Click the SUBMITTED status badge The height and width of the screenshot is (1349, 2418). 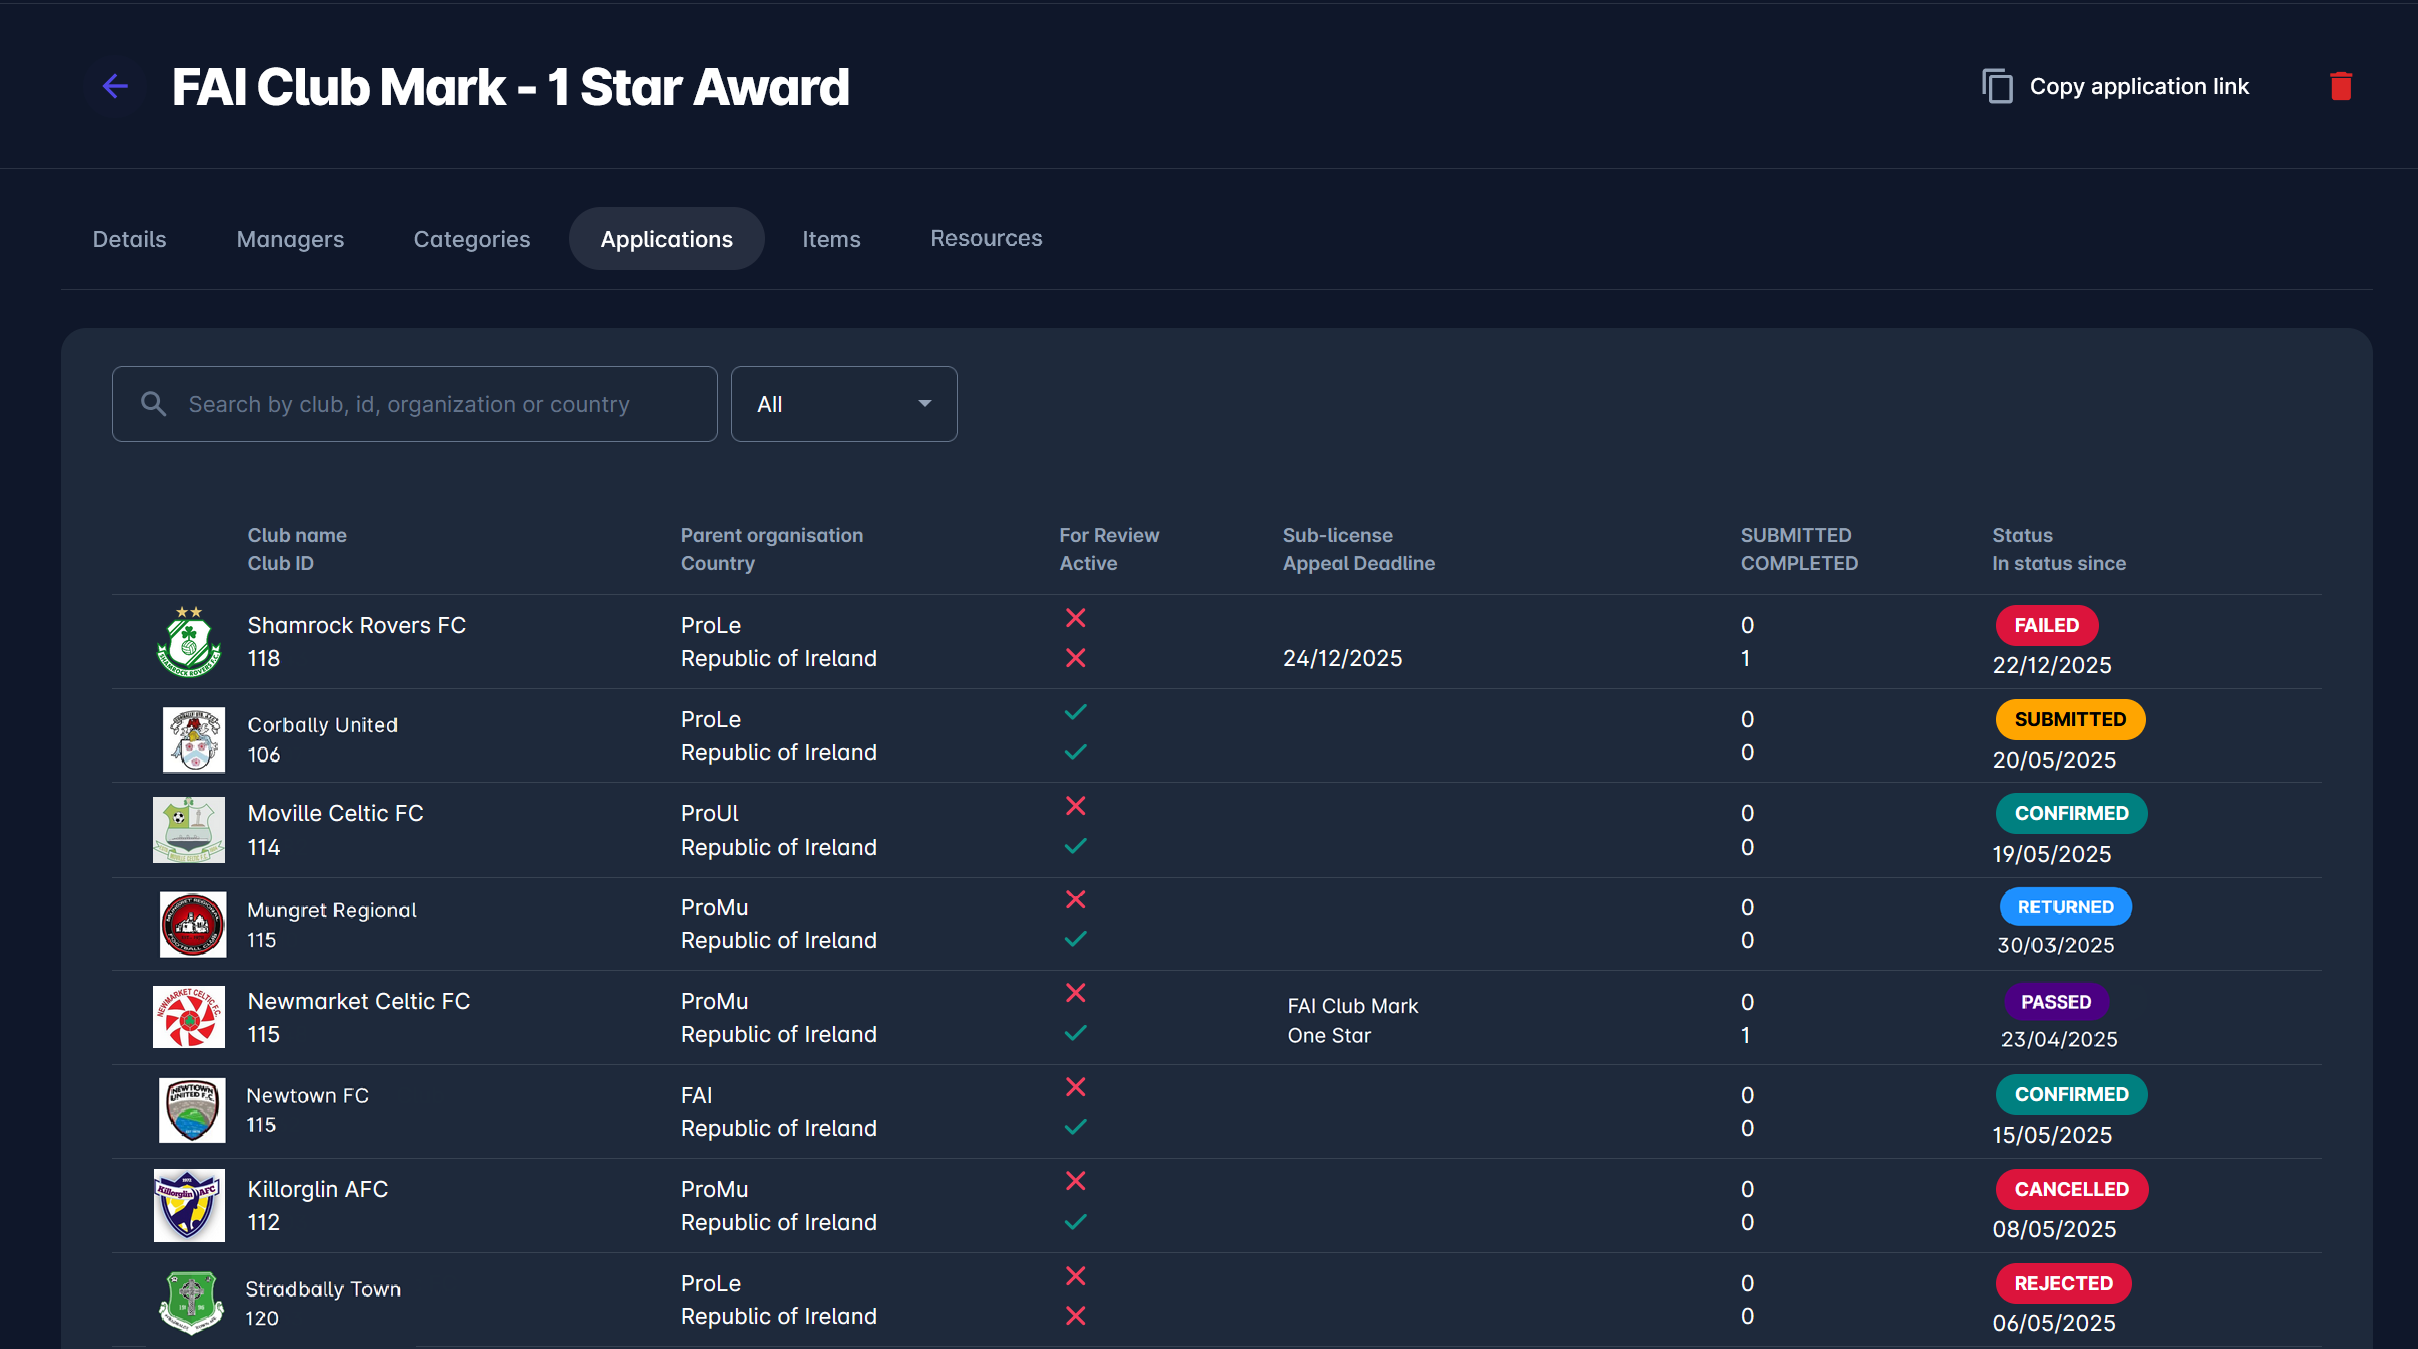(2069, 720)
